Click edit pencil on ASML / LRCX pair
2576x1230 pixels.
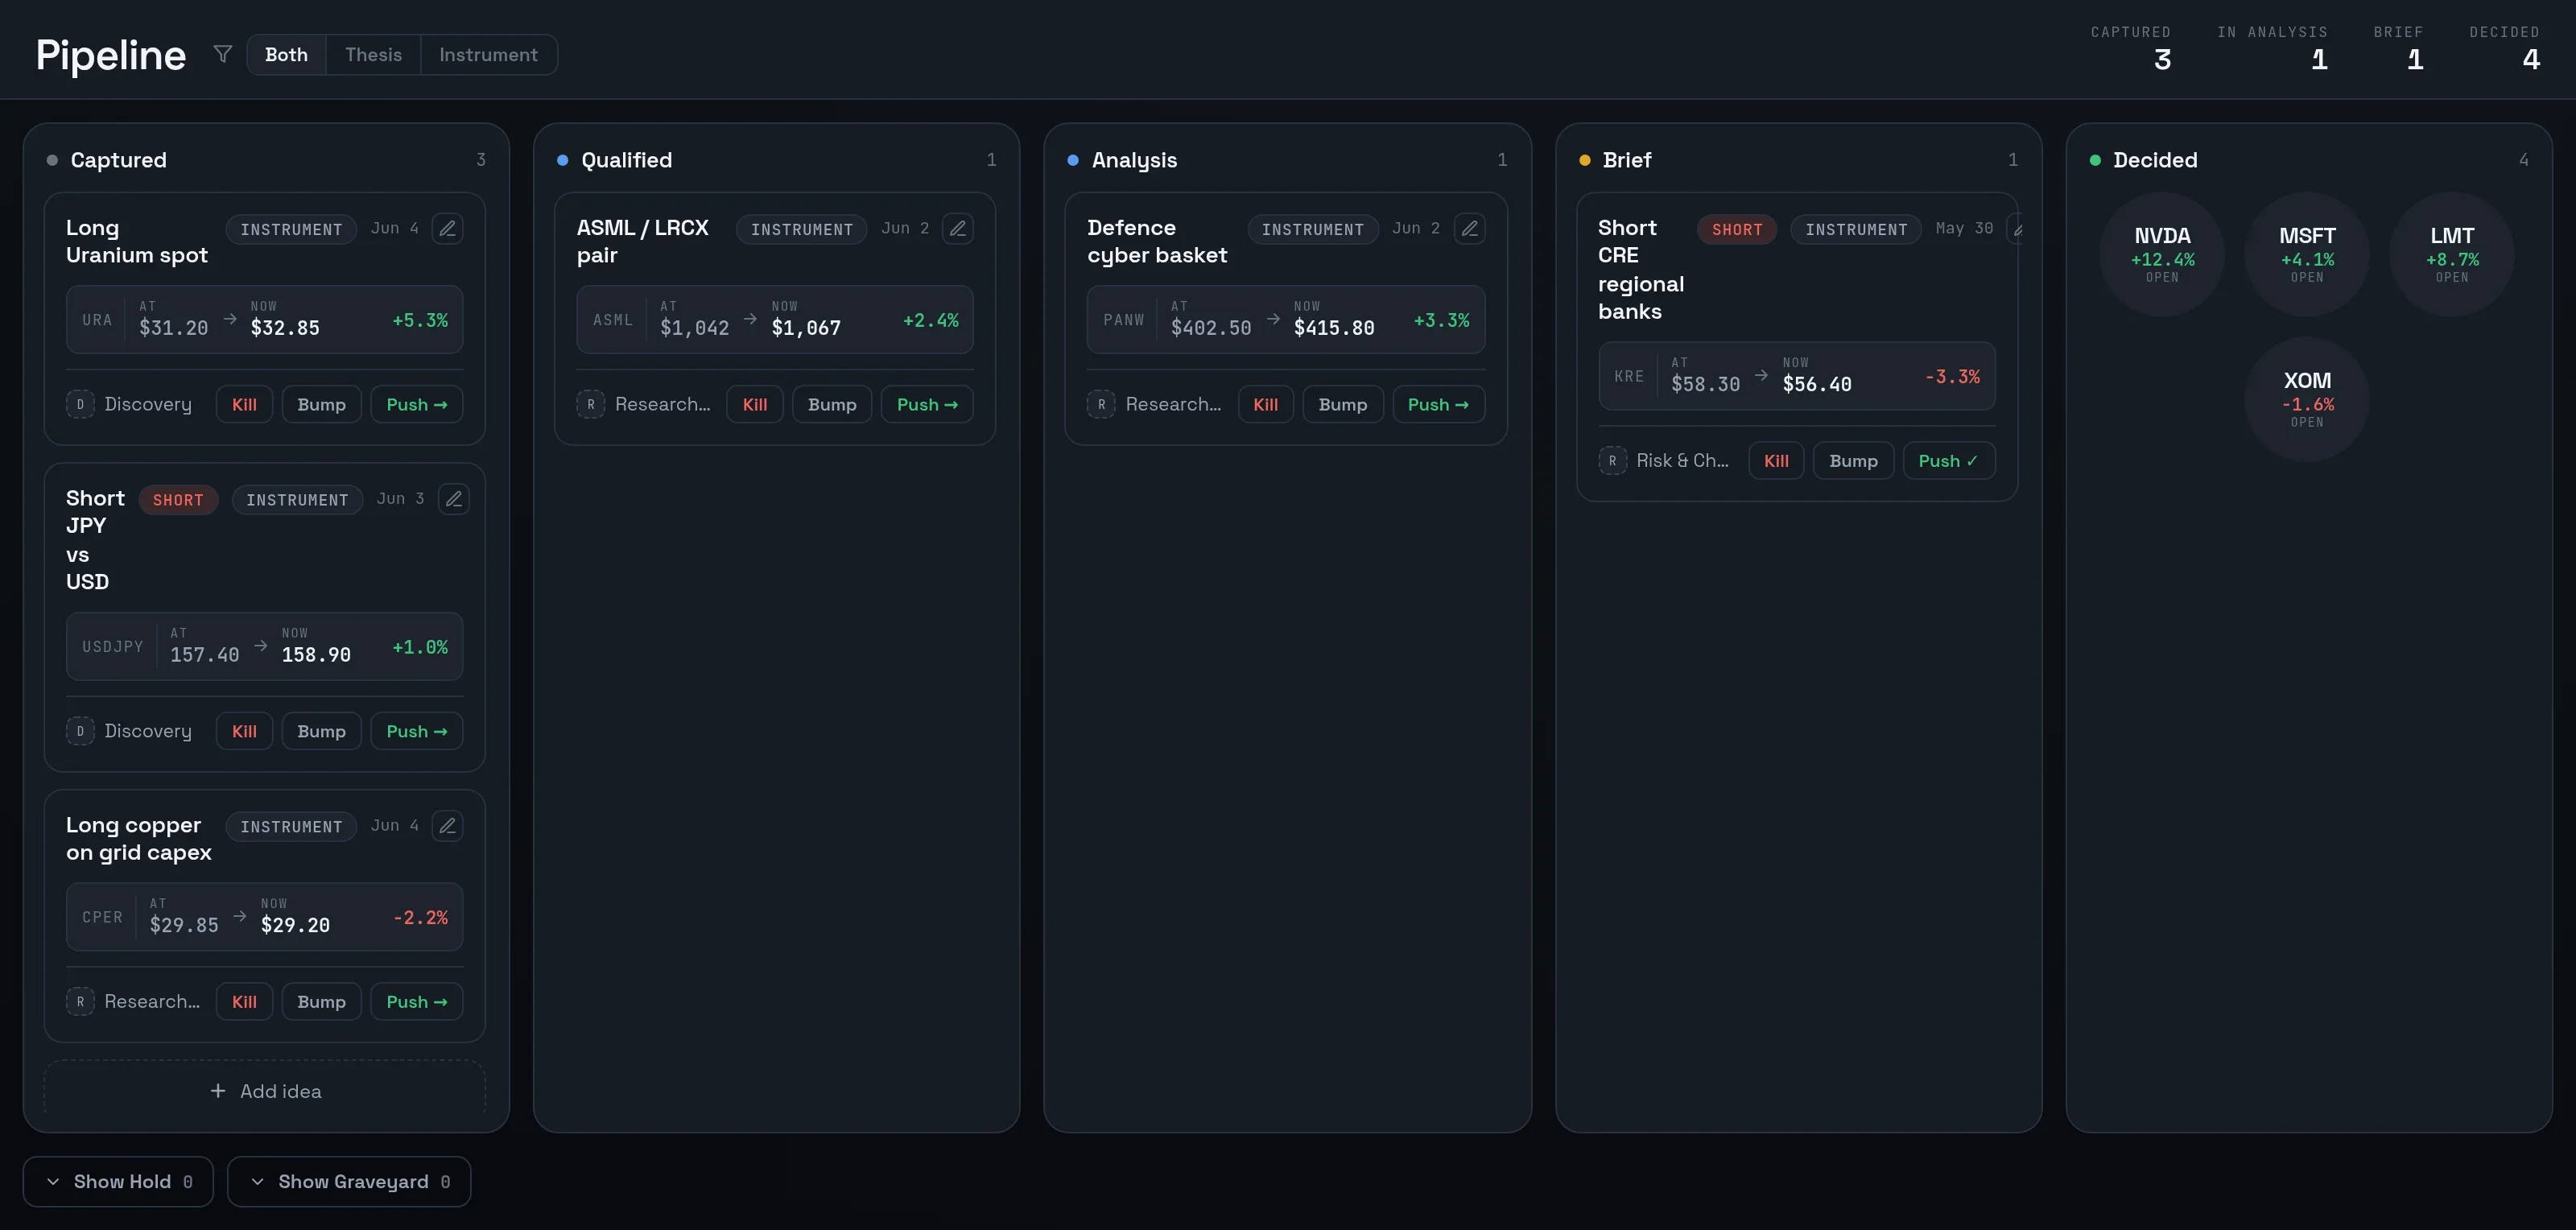958,229
